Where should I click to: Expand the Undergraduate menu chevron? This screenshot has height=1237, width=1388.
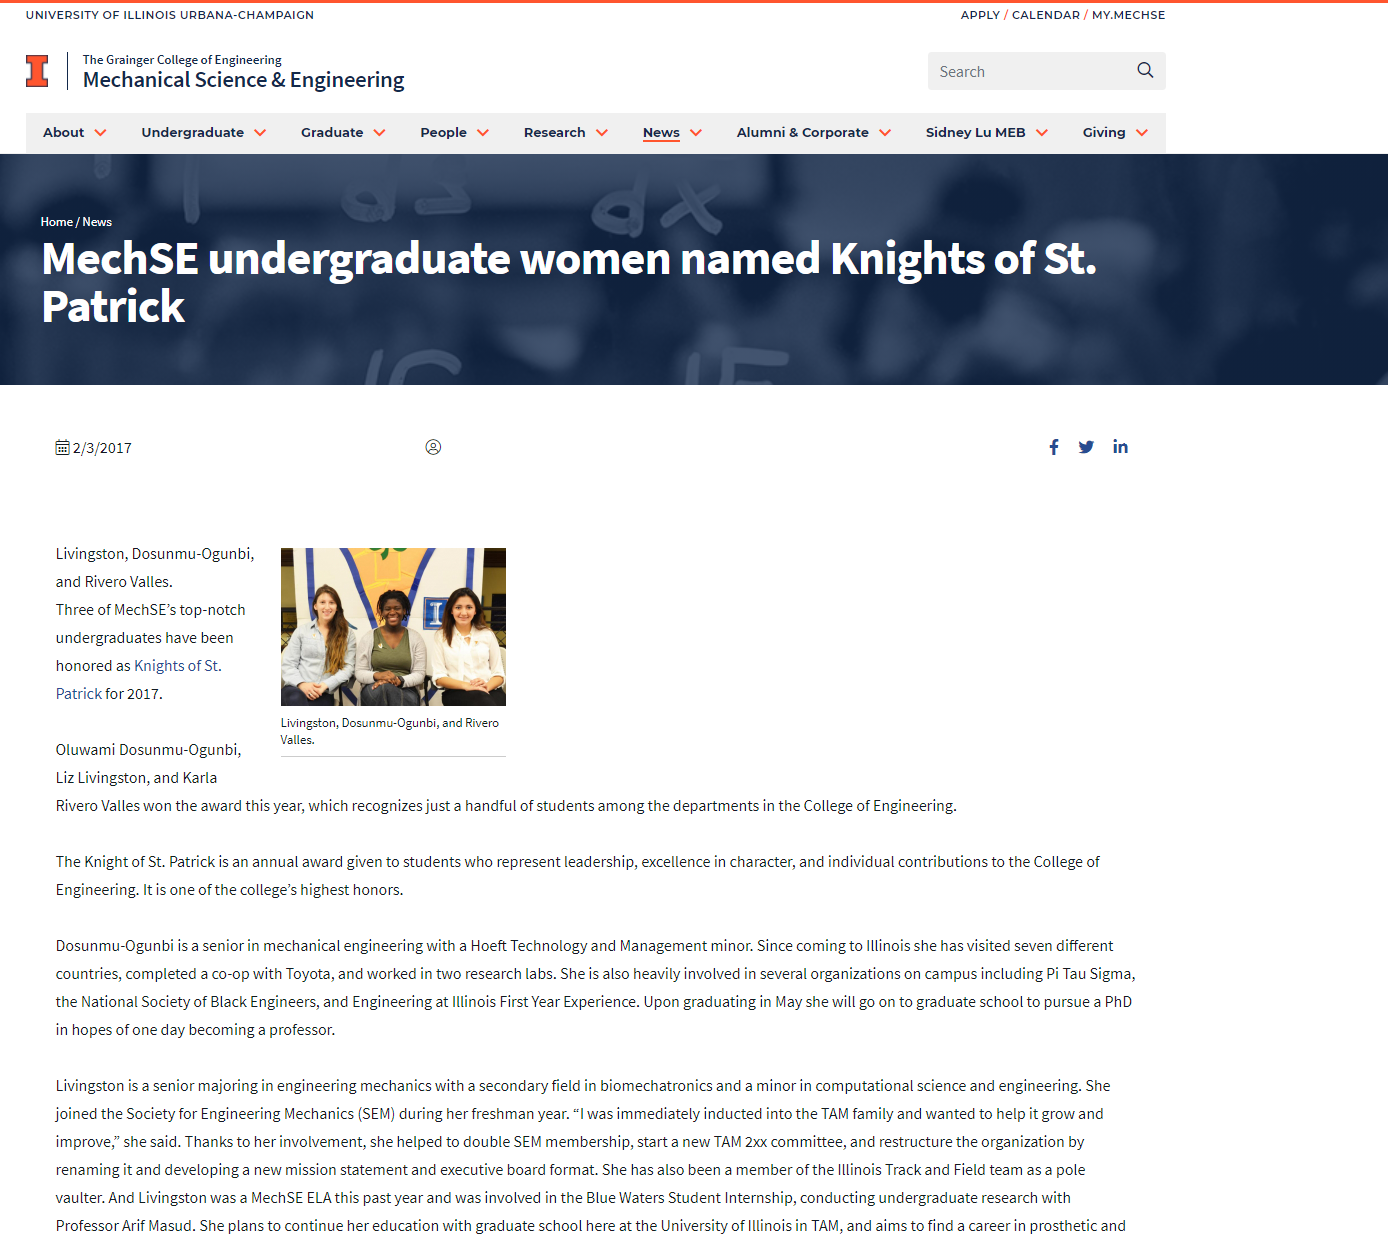[x=260, y=133]
